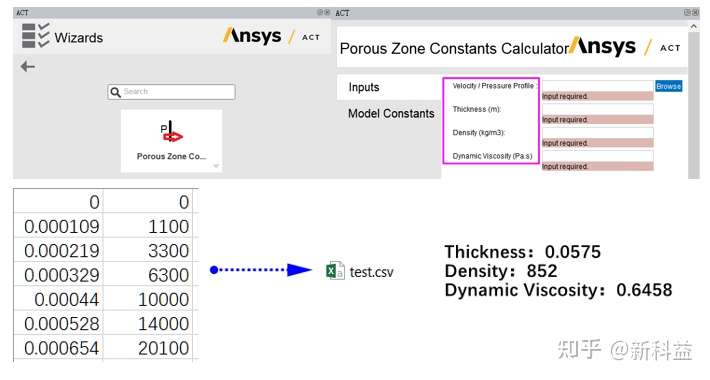Click the Density (kg/m3) input field
Screen dimensions: 710x380
pos(597,133)
